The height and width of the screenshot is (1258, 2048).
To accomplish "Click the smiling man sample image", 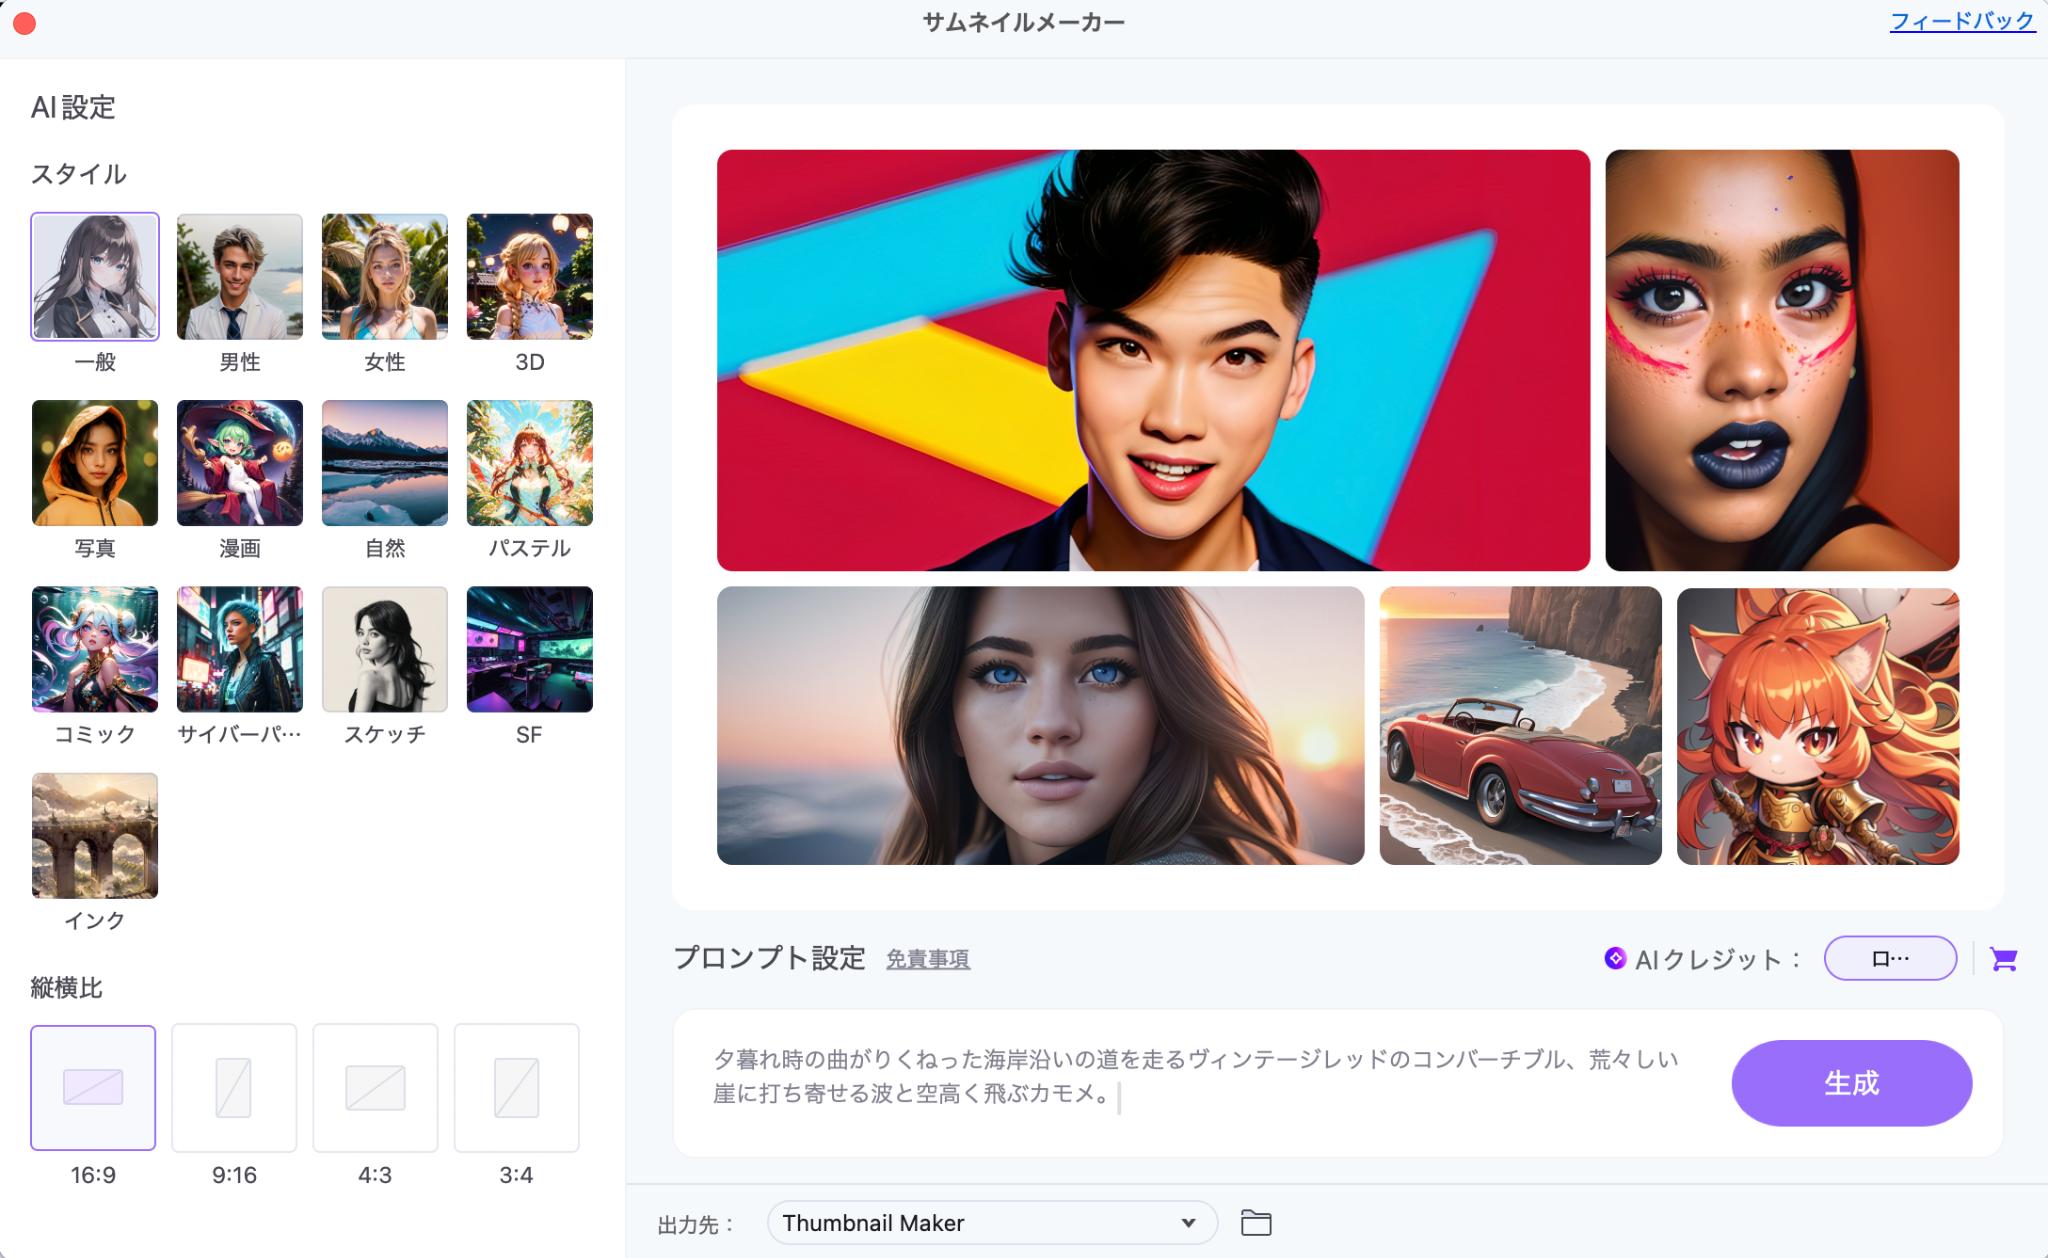I will coord(1153,360).
